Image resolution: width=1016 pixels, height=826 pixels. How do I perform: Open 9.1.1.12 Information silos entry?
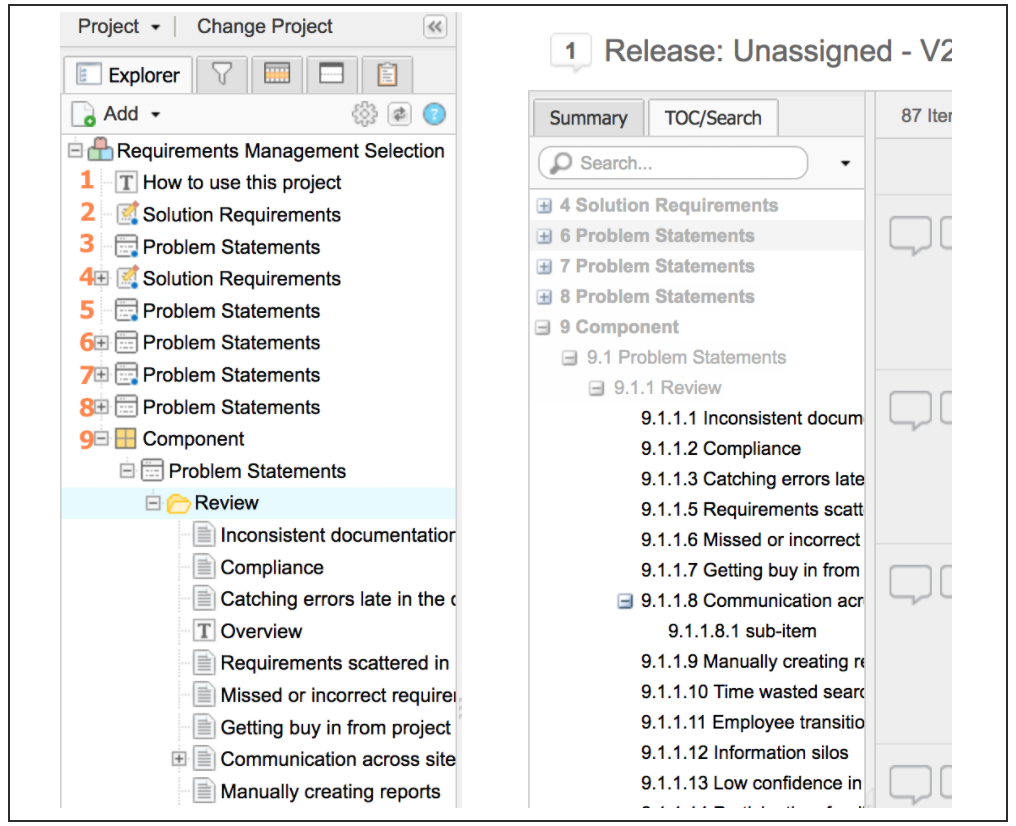(745, 753)
